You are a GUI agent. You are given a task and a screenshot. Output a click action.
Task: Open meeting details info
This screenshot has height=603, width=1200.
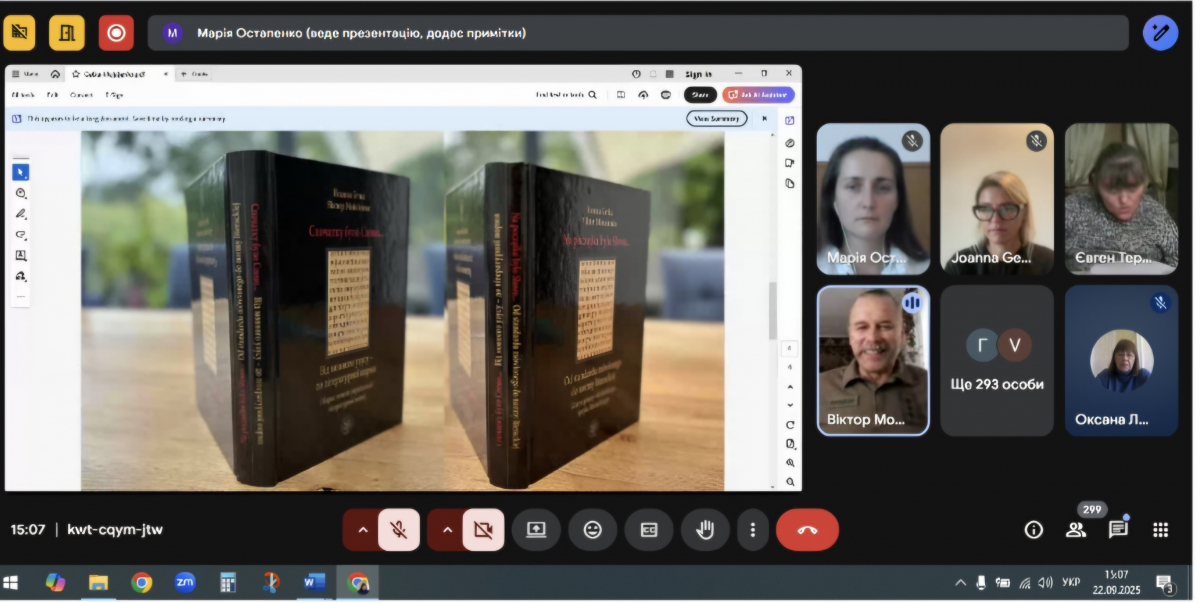point(1034,530)
